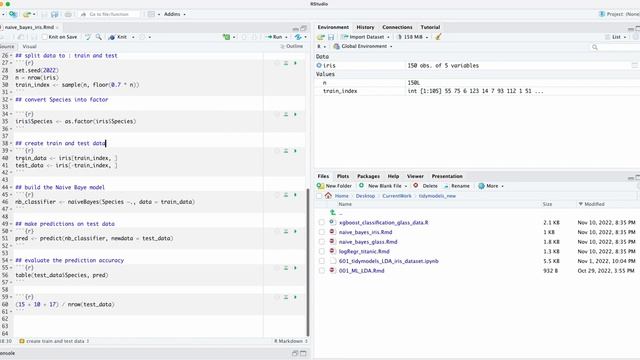
Task: Open the Global Environment dropdown
Action: (x=363, y=47)
